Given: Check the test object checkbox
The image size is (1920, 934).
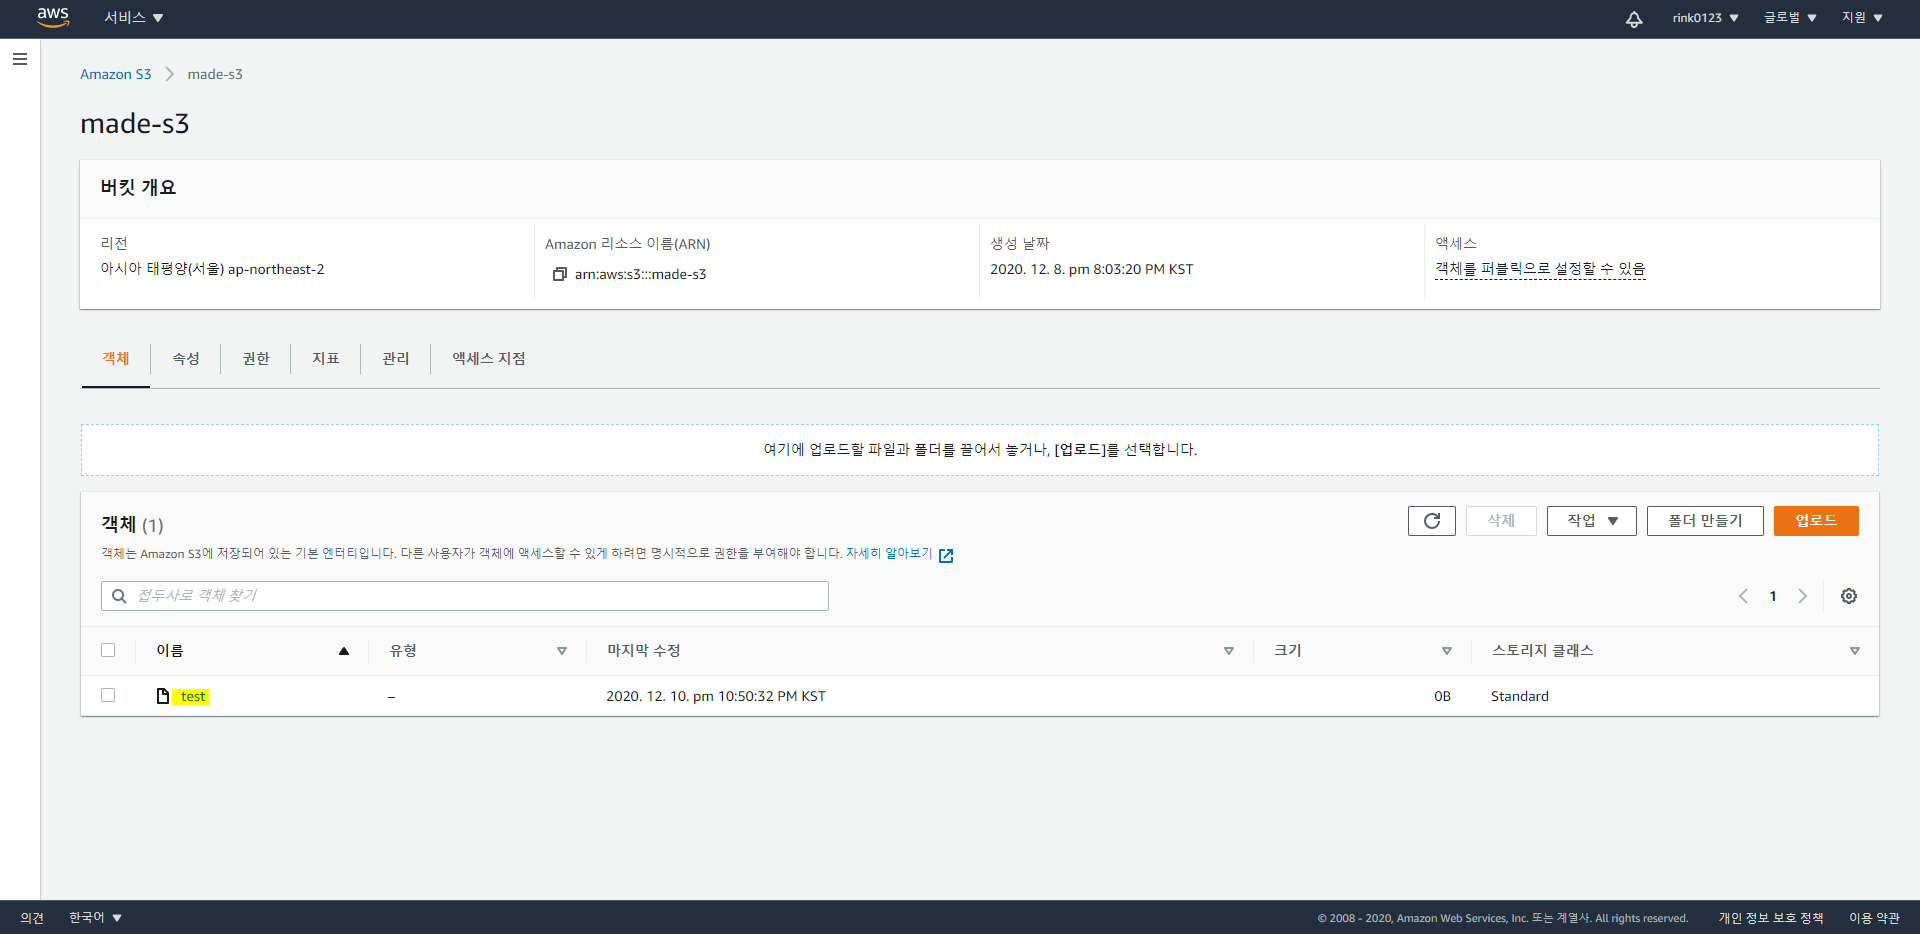Looking at the screenshot, I should pos(108,695).
